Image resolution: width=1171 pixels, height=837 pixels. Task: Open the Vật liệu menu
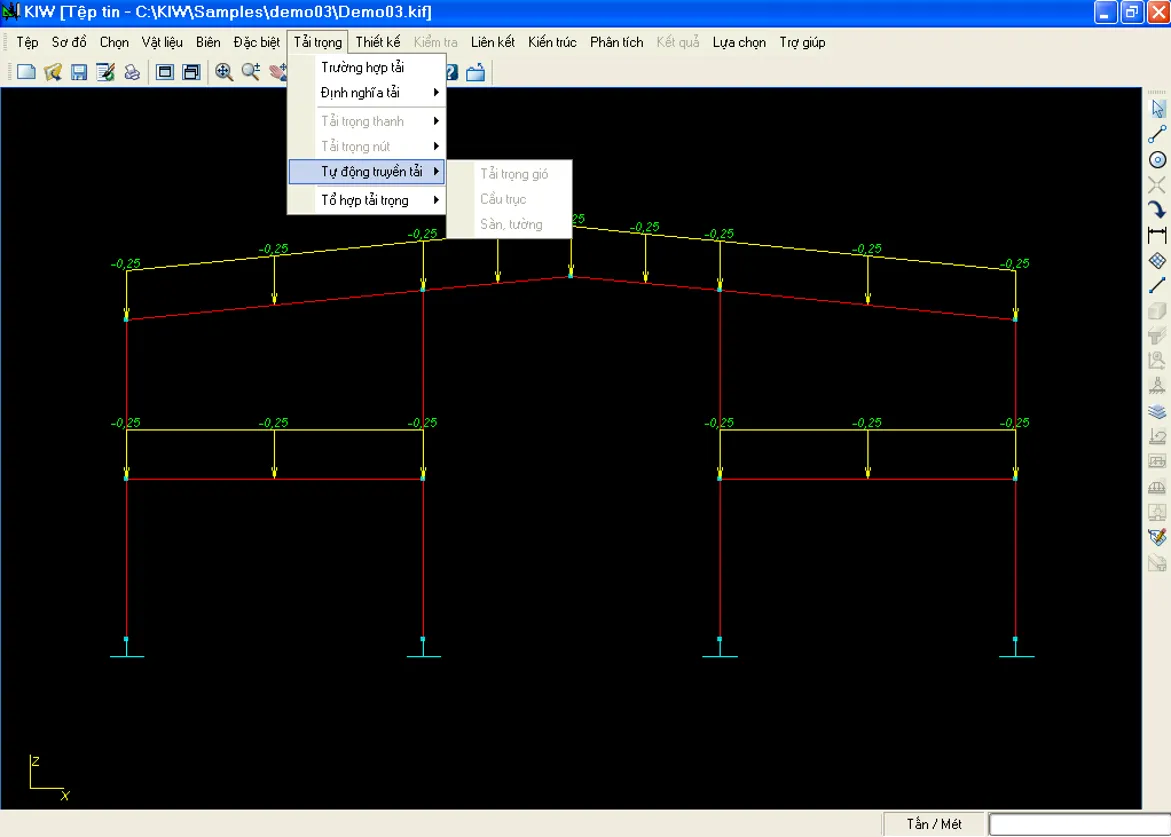162,42
